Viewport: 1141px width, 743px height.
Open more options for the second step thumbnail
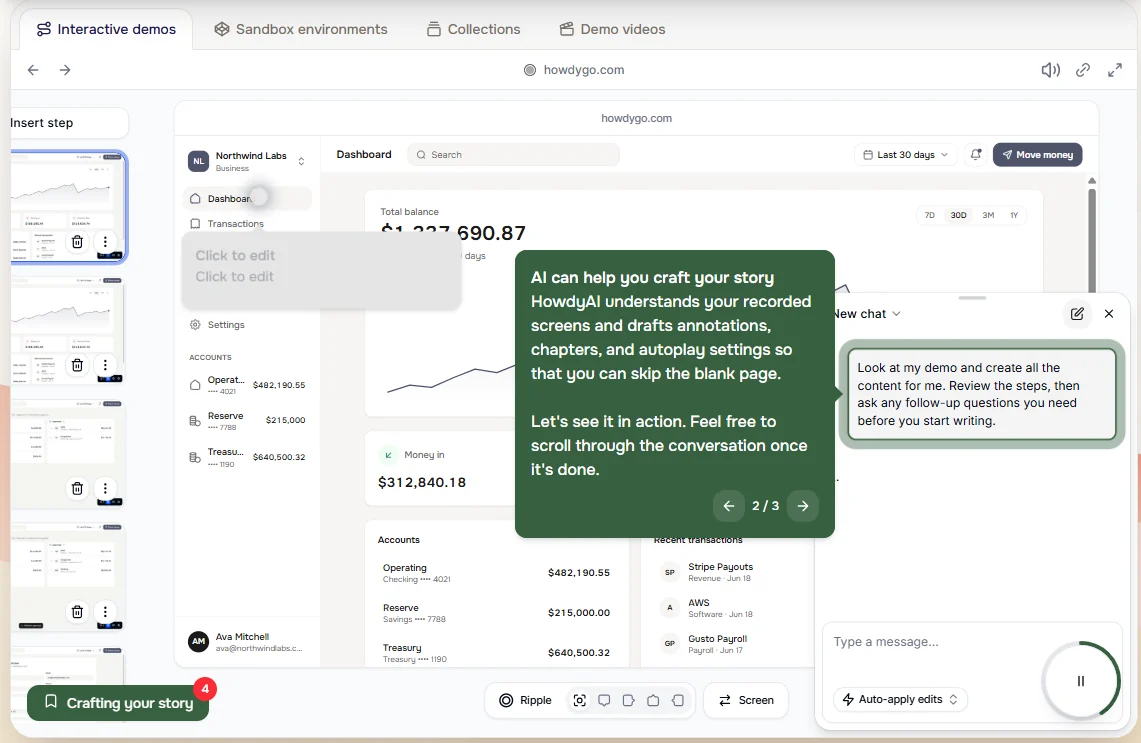click(105, 365)
